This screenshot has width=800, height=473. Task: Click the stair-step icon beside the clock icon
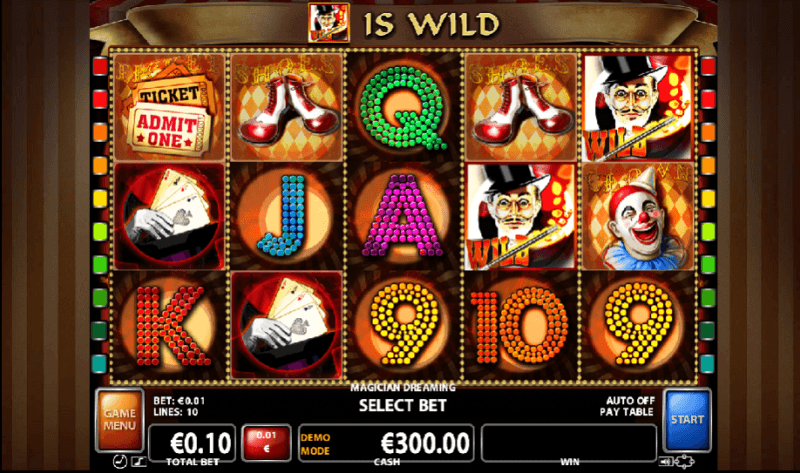tap(139, 462)
